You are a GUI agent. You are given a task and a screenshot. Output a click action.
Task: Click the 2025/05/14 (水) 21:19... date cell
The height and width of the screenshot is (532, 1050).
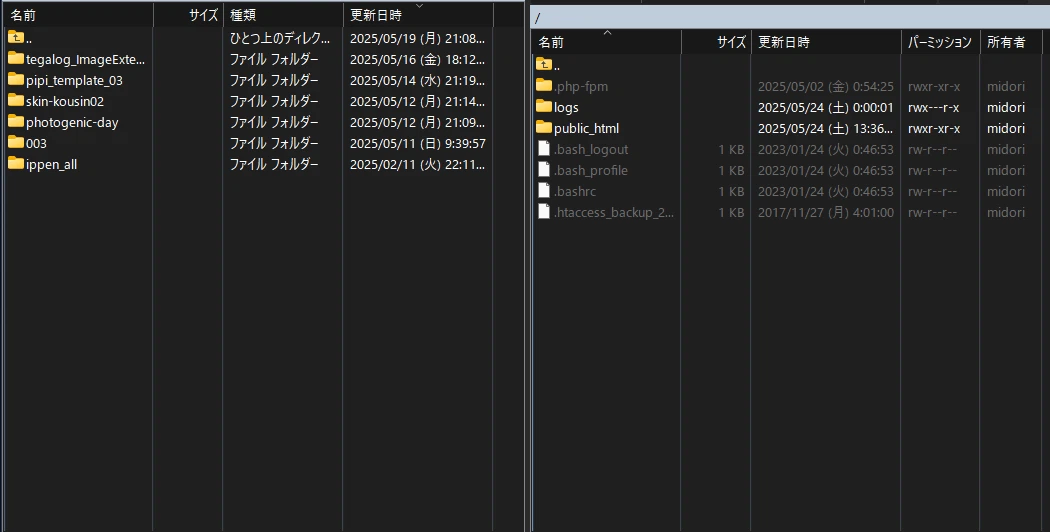click(417, 80)
